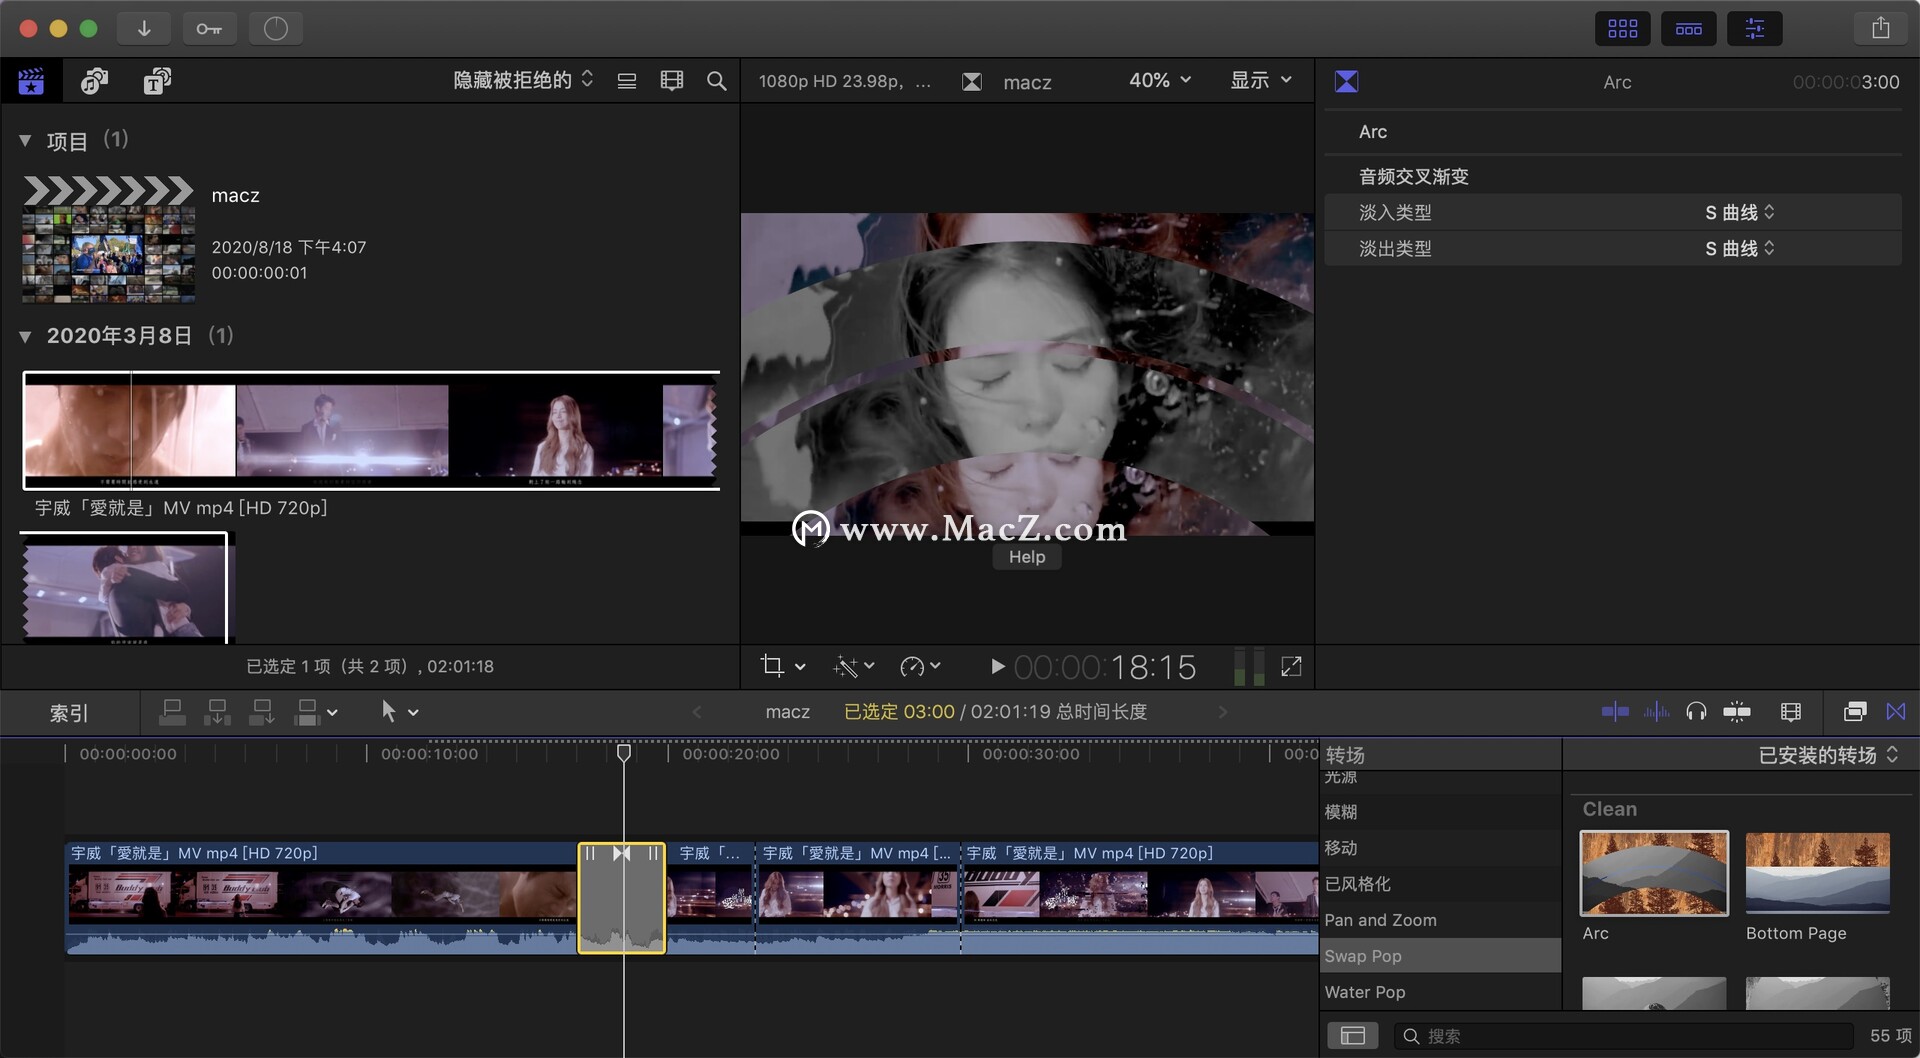This screenshot has width=1920, height=1058.
Task: Collapse the 2020年3月8日 event section
Action: pos(25,336)
